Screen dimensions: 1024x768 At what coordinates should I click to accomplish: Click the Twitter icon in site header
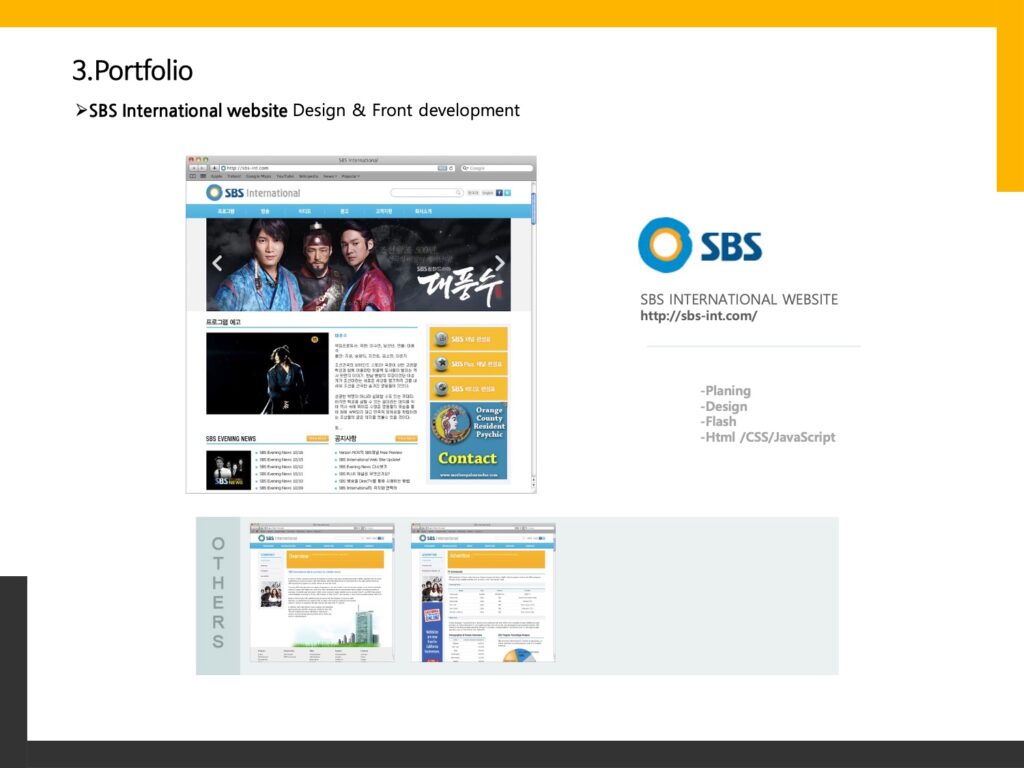[507, 192]
